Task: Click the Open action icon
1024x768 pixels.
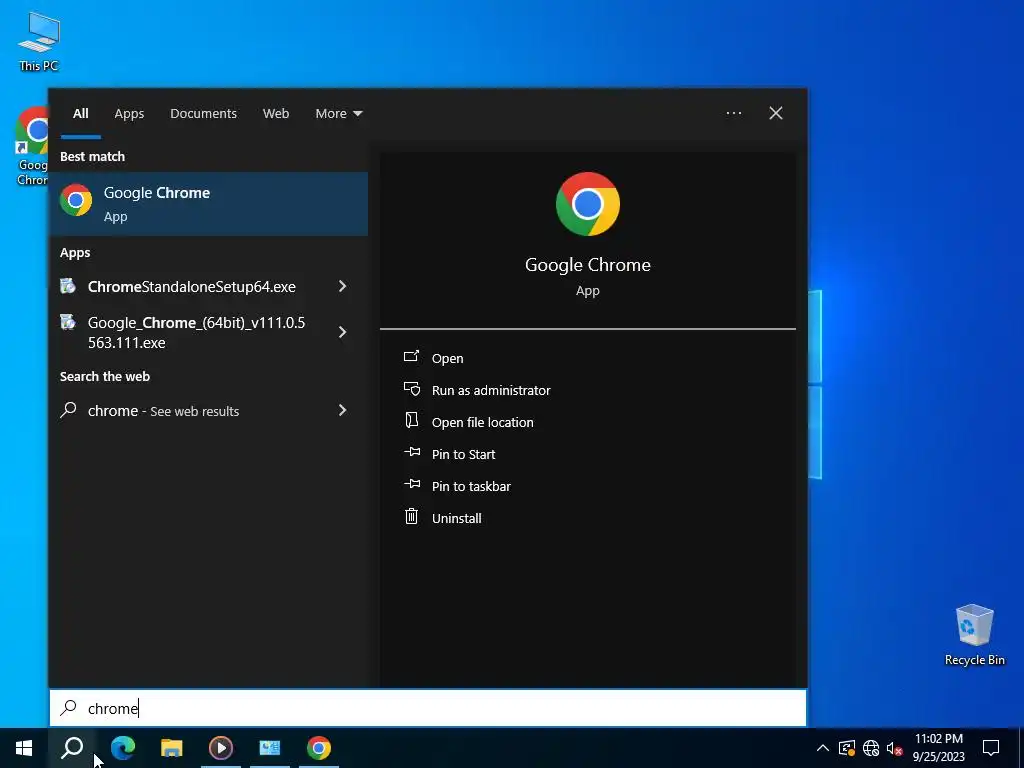Action: coord(411,357)
